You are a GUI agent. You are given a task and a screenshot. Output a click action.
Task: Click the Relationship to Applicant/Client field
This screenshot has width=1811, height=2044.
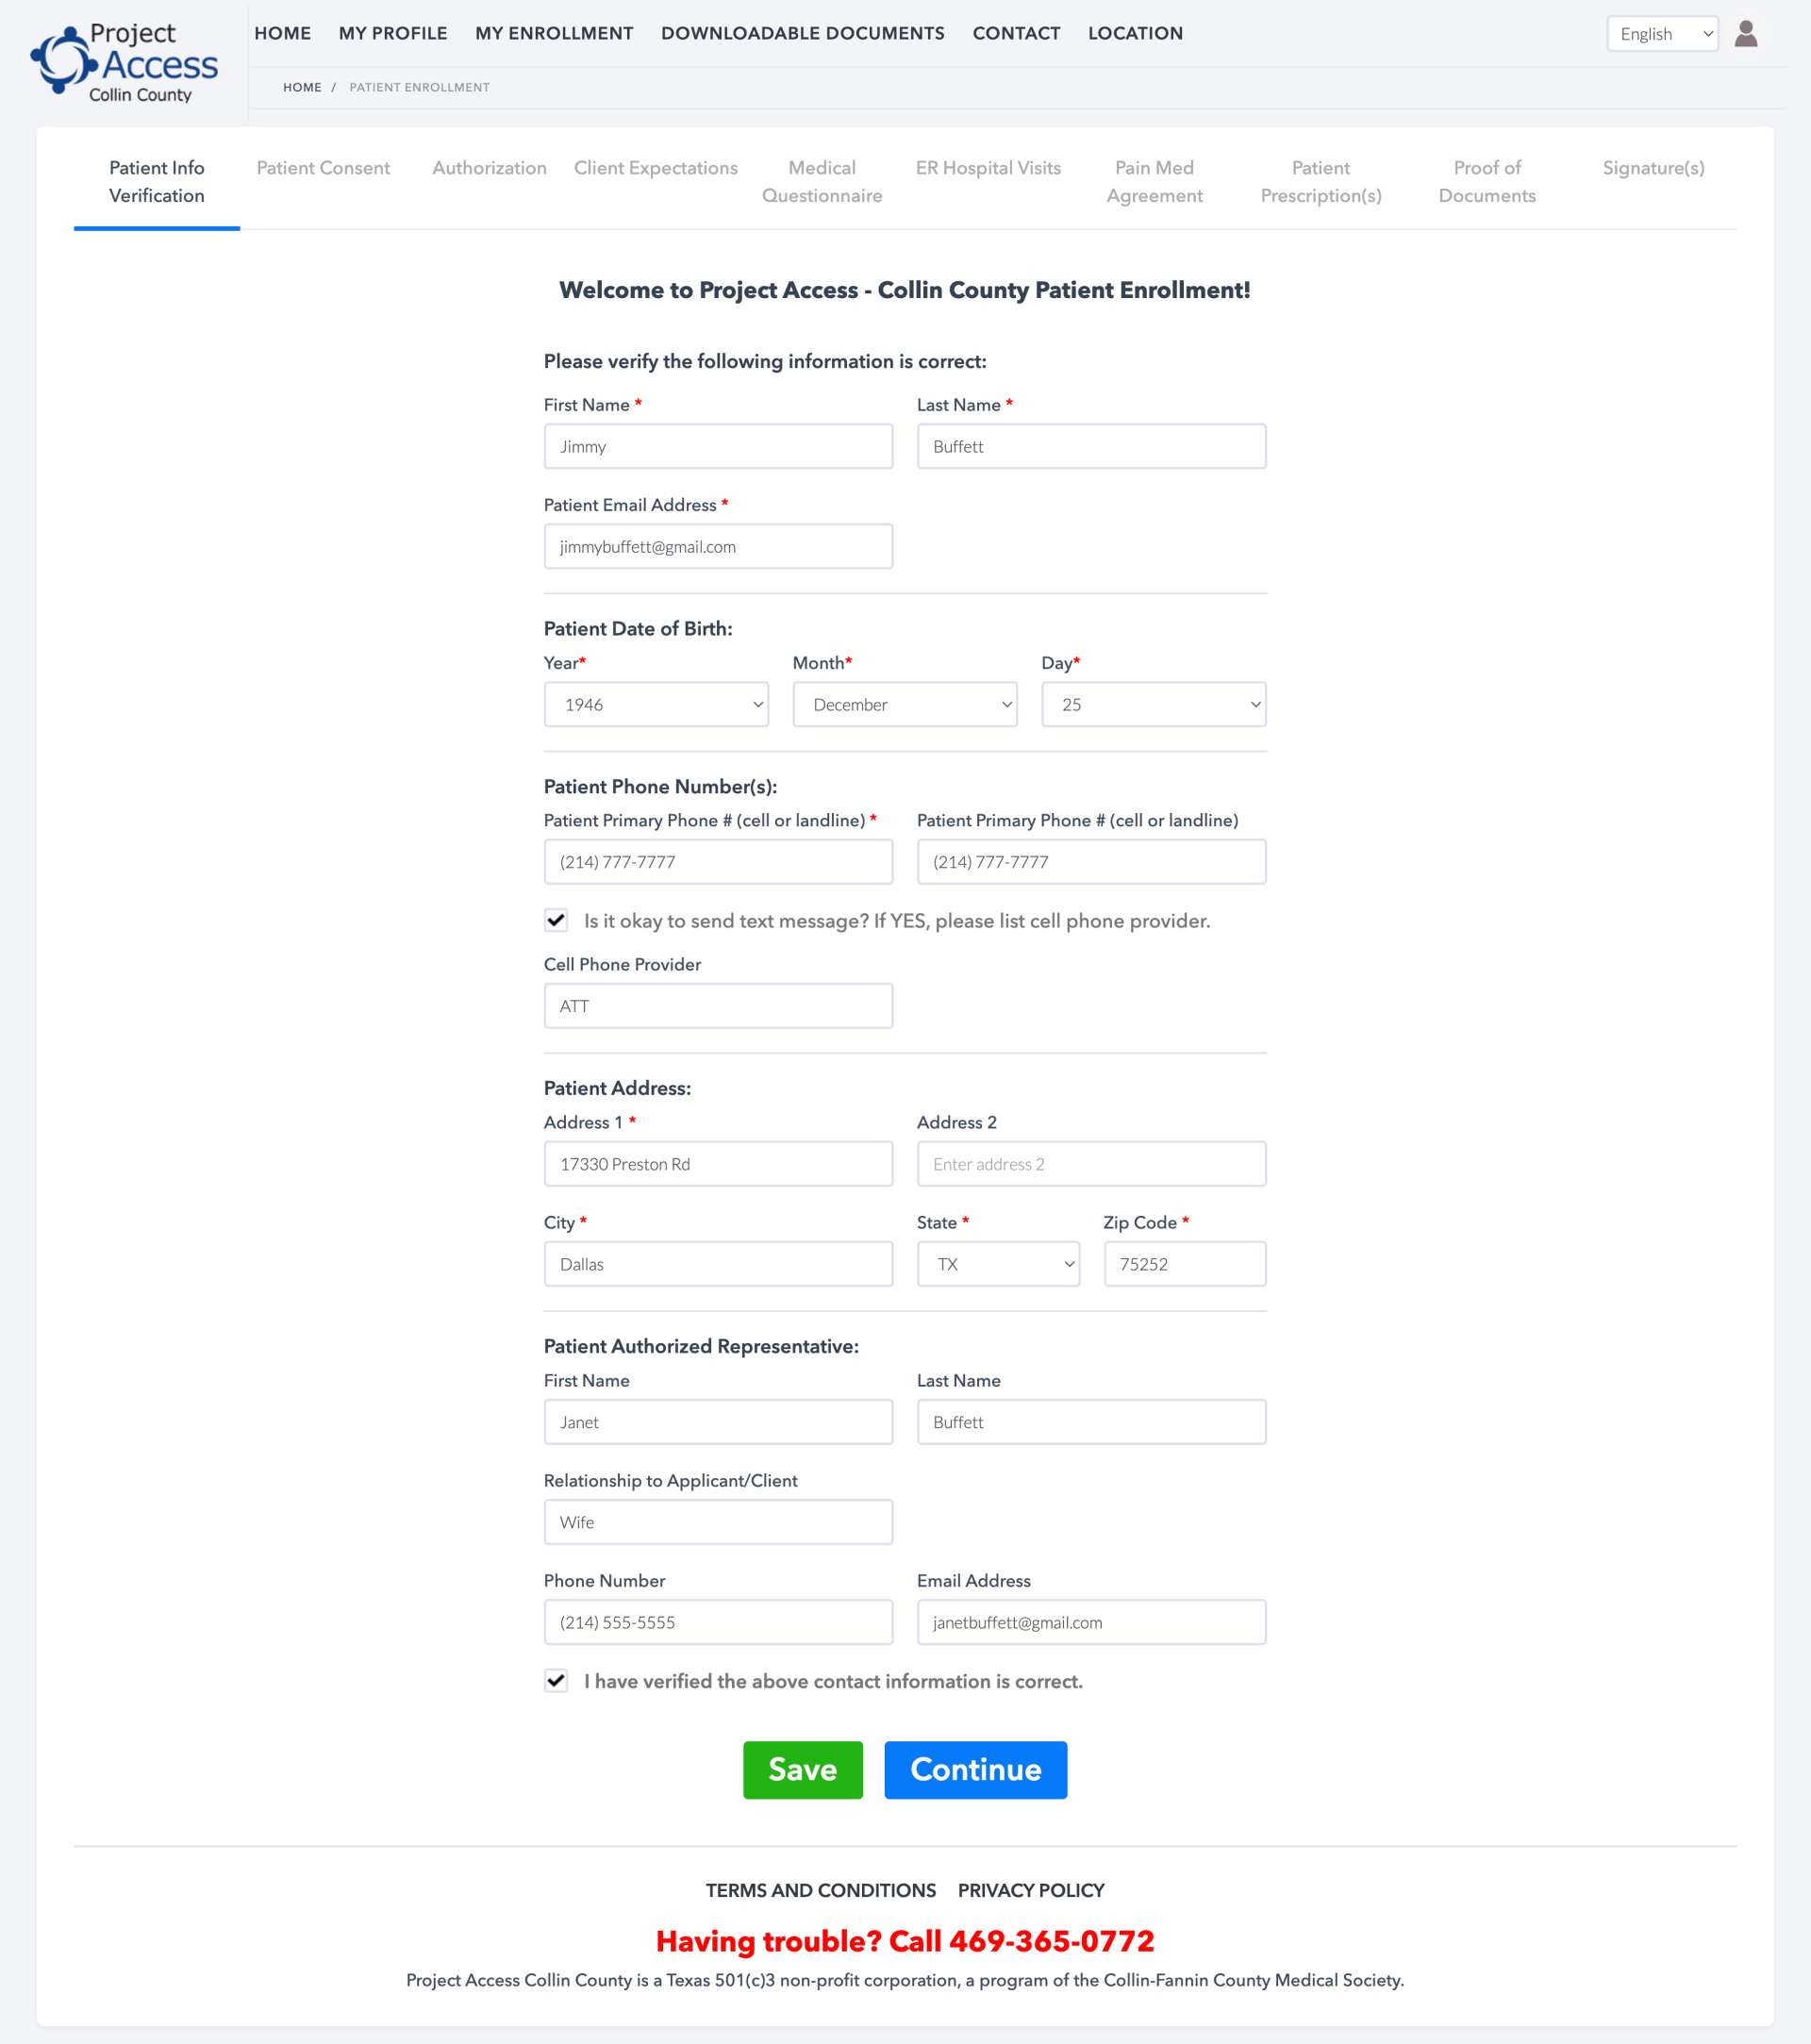point(718,1521)
